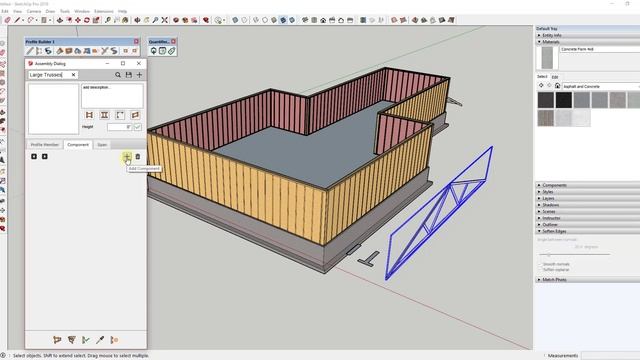This screenshot has height=360, width=640.
Task: Open the Asphalt and Concrete materials dropdown
Action: coord(601,86)
